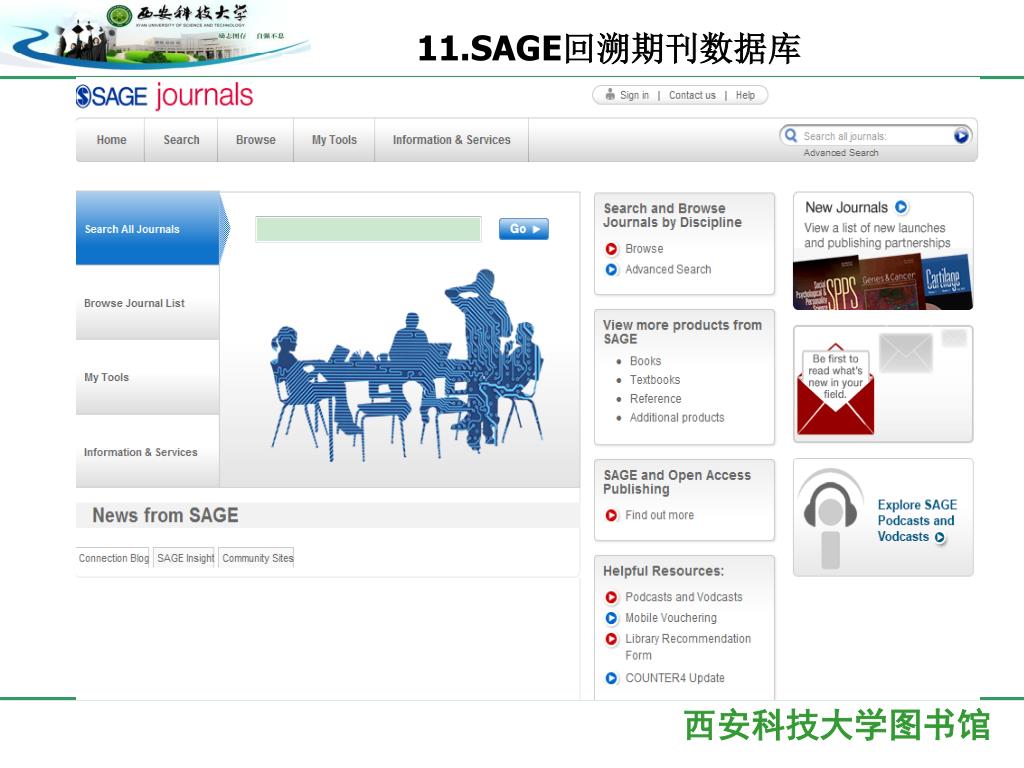Click red bullet icon beside Browse

click(x=611, y=249)
